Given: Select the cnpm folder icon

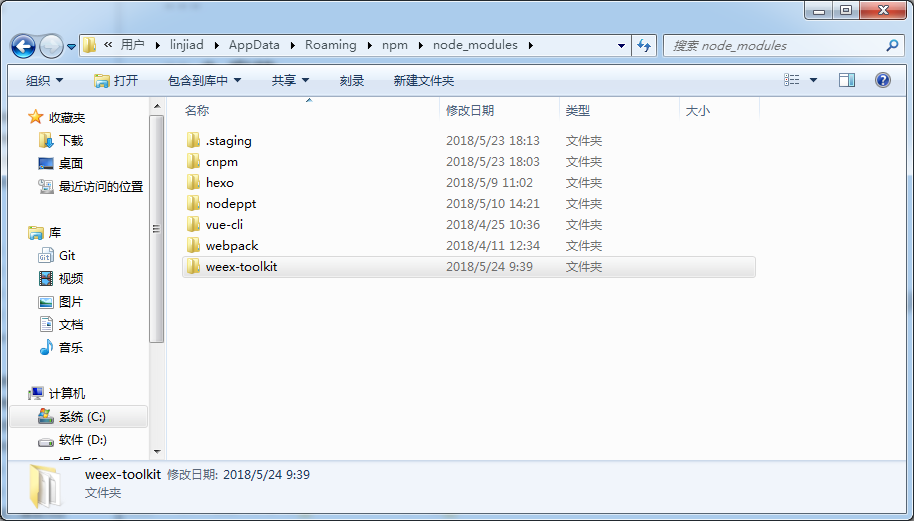Looking at the screenshot, I should 194,161.
